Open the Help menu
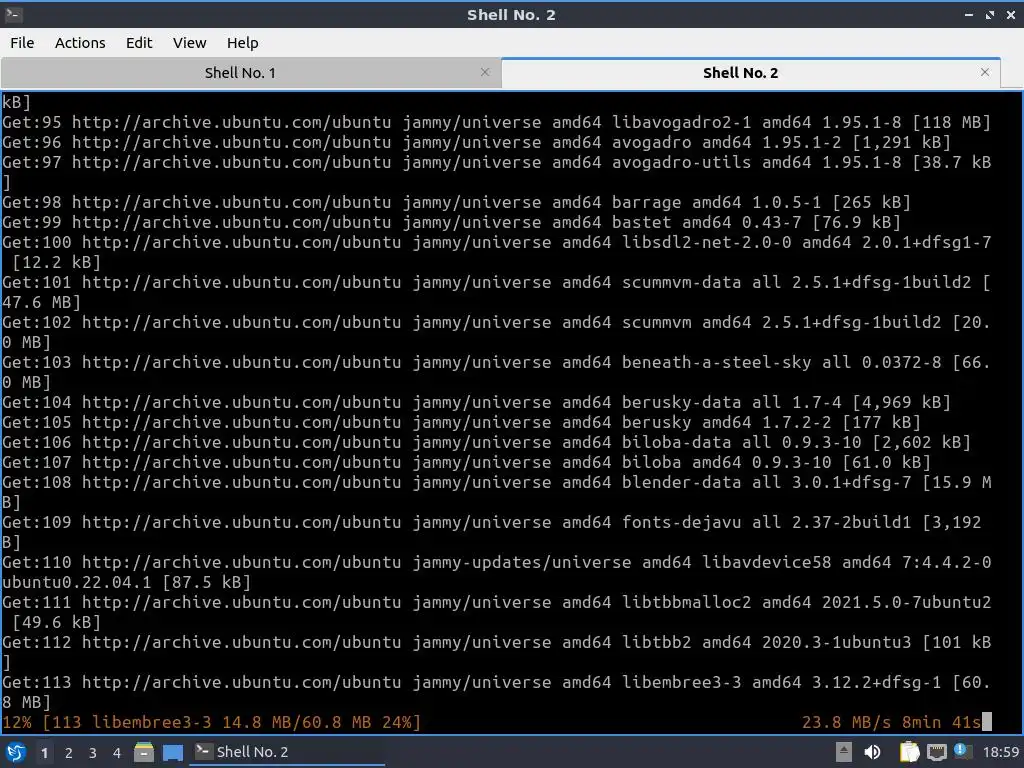1024x768 pixels. (x=242, y=42)
